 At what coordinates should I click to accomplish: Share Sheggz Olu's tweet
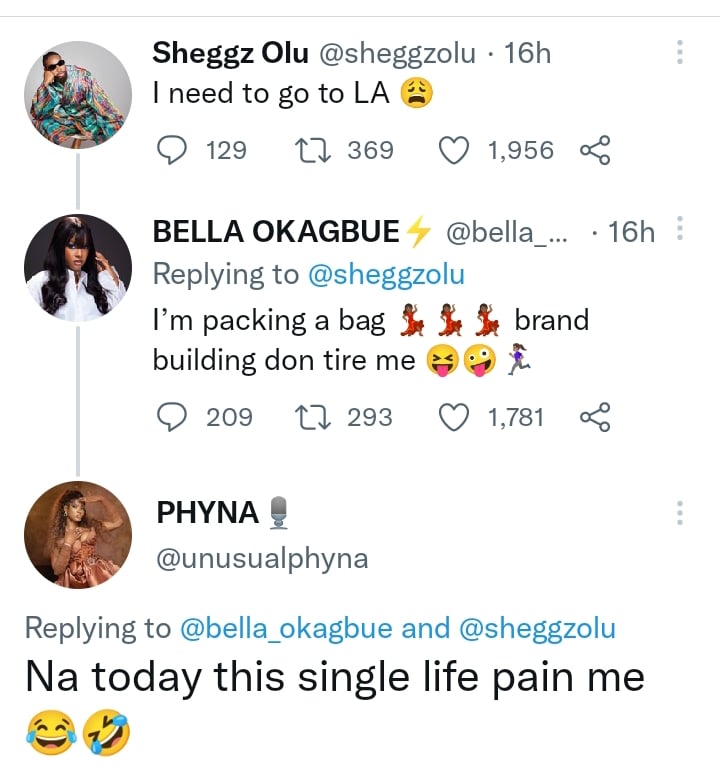pyautogui.click(x=595, y=150)
